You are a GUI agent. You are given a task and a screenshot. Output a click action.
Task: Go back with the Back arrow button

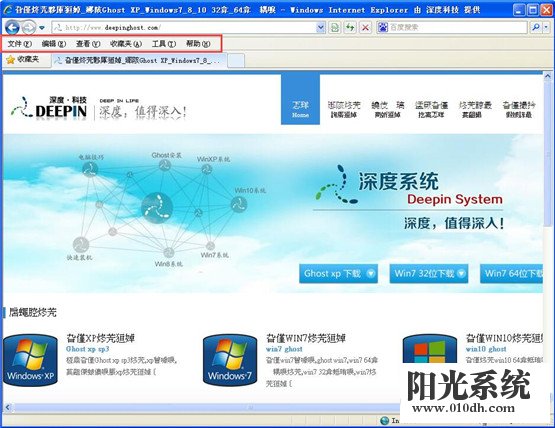click(x=12, y=27)
